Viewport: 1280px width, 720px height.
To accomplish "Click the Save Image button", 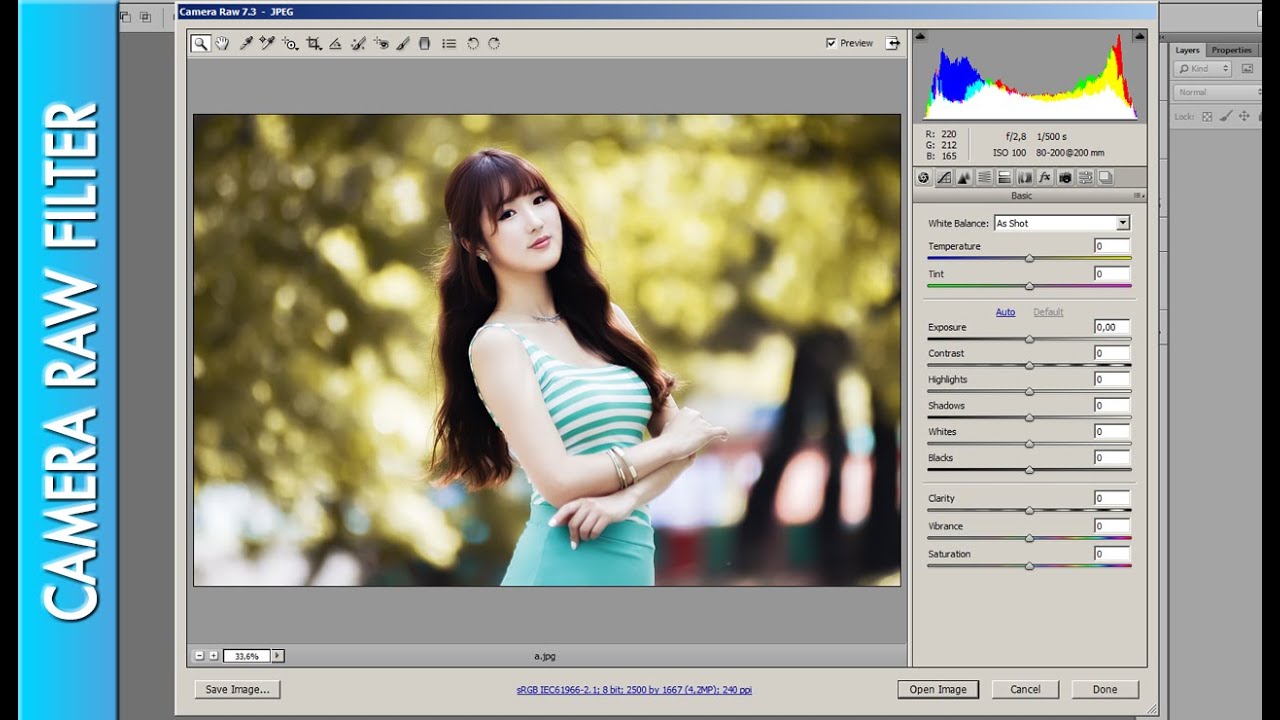I will [x=237, y=689].
